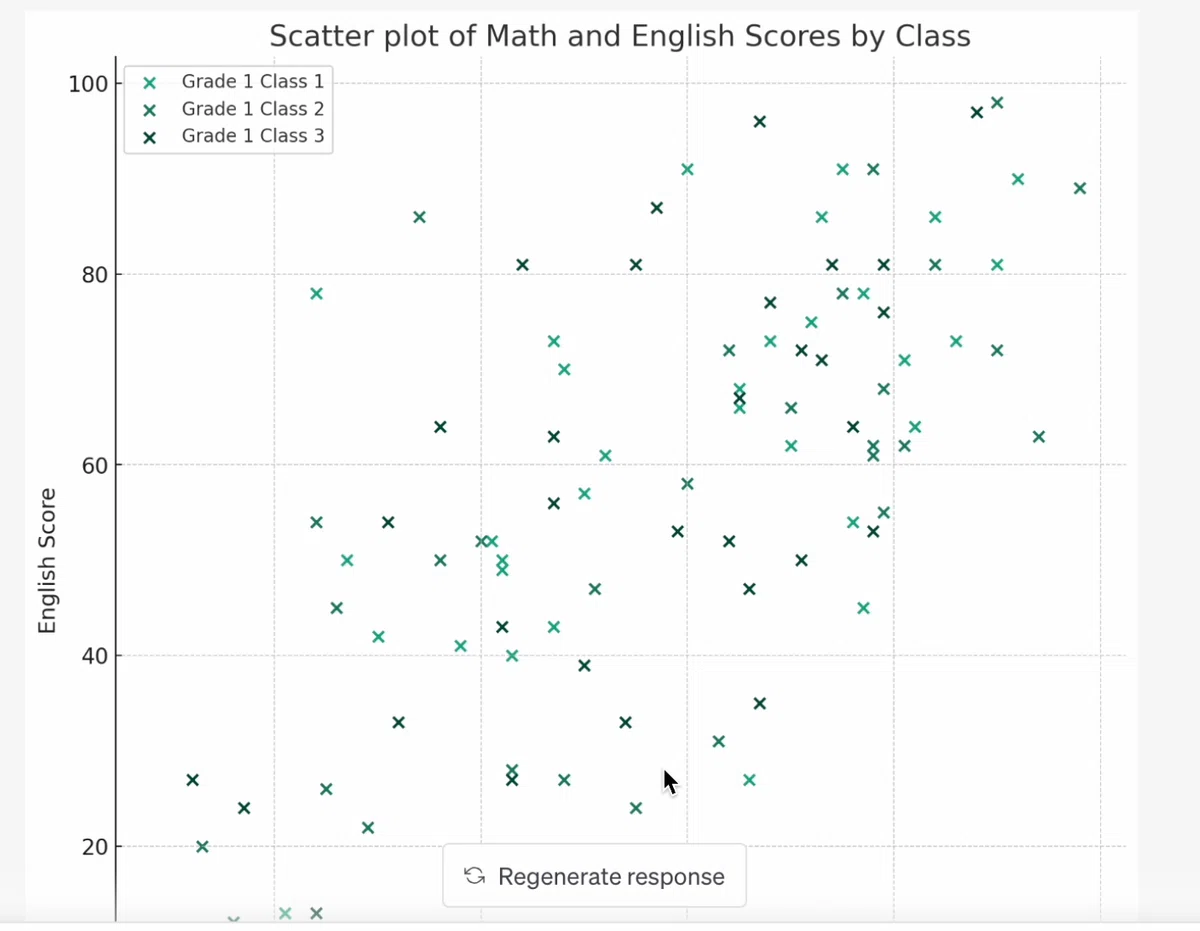Select the Grade 1 Class 3 legend label

(253, 136)
